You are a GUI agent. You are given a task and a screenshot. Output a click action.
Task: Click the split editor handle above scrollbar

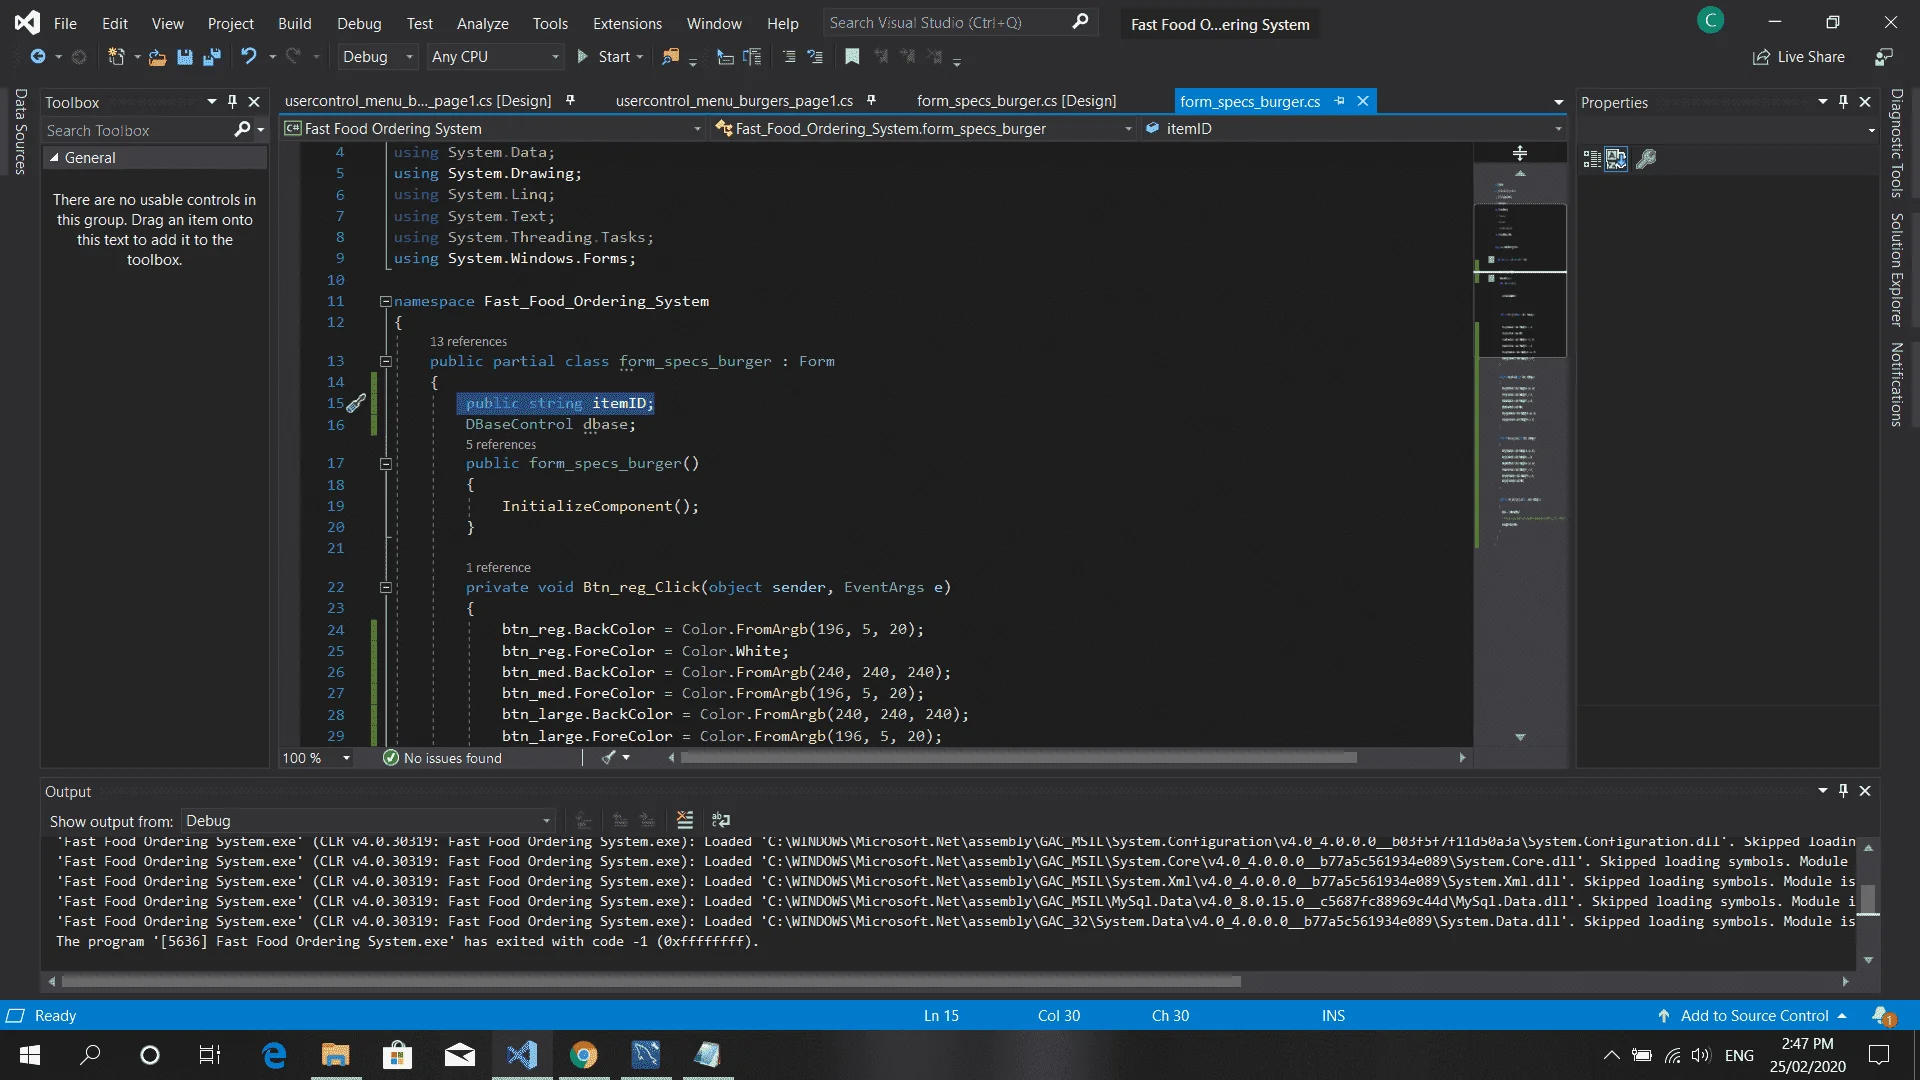[x=1520, y=153]
